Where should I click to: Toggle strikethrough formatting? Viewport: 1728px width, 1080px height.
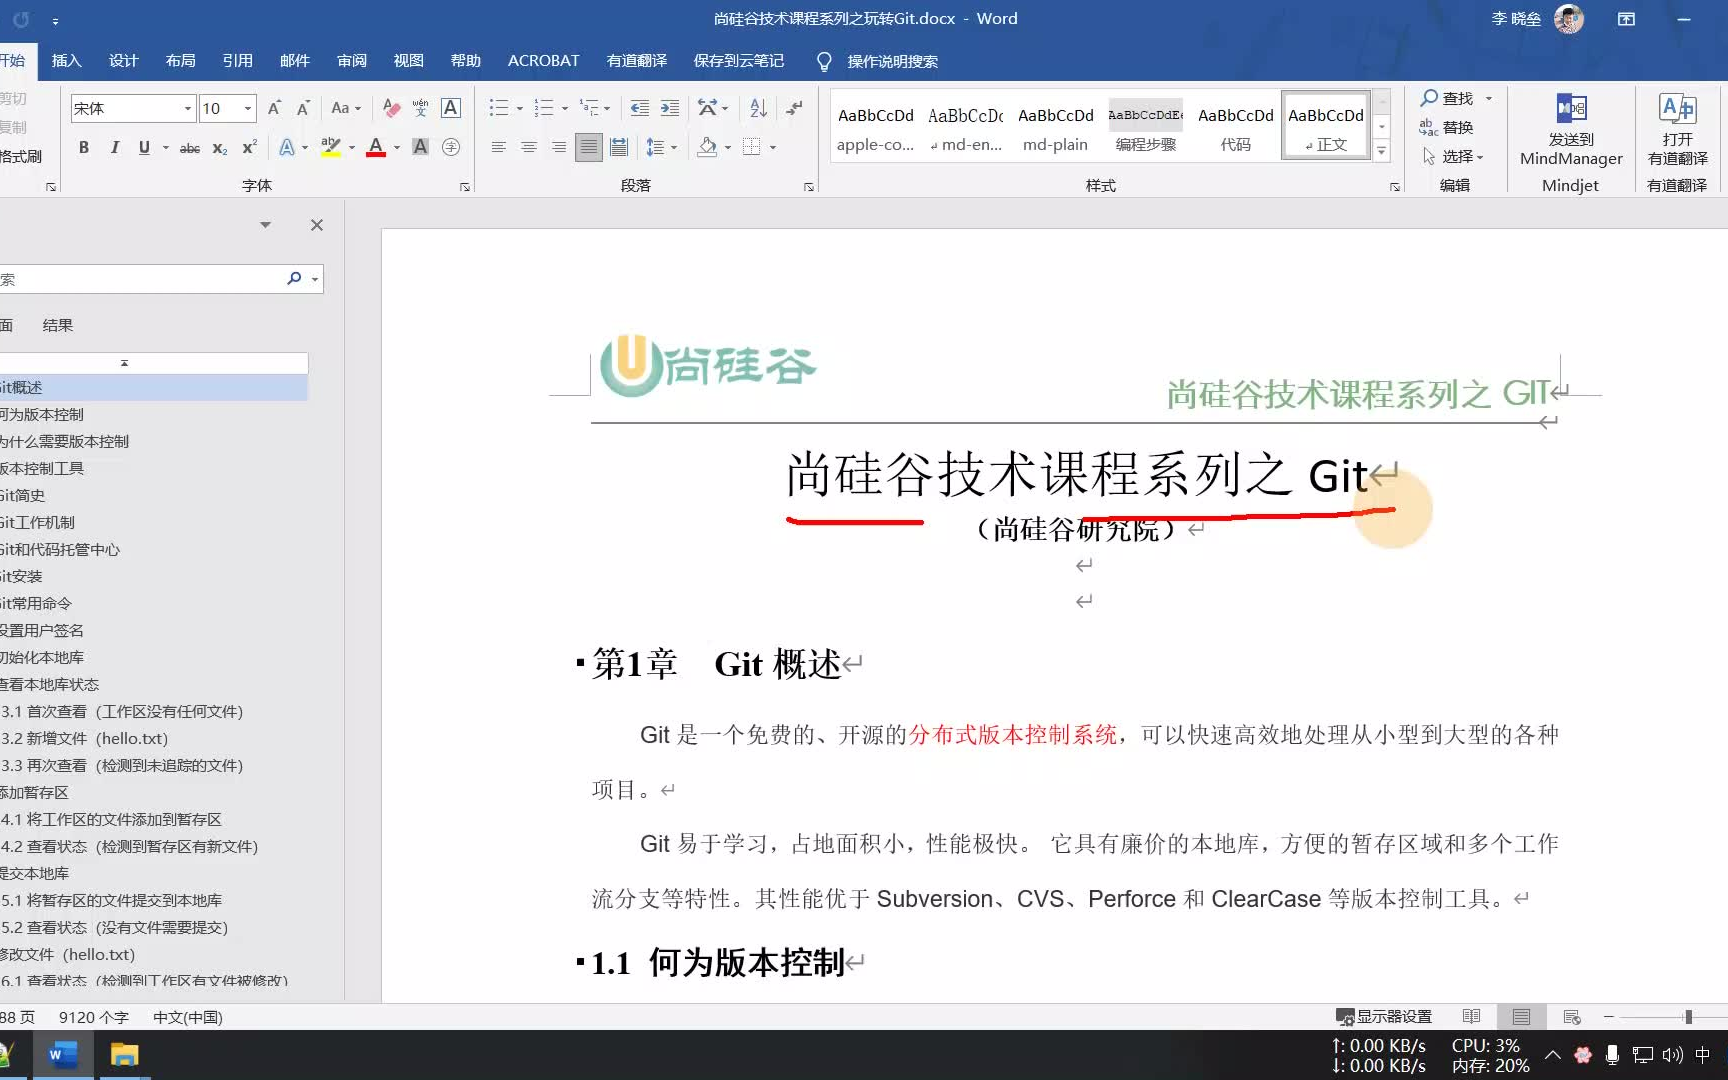[189, 147]
